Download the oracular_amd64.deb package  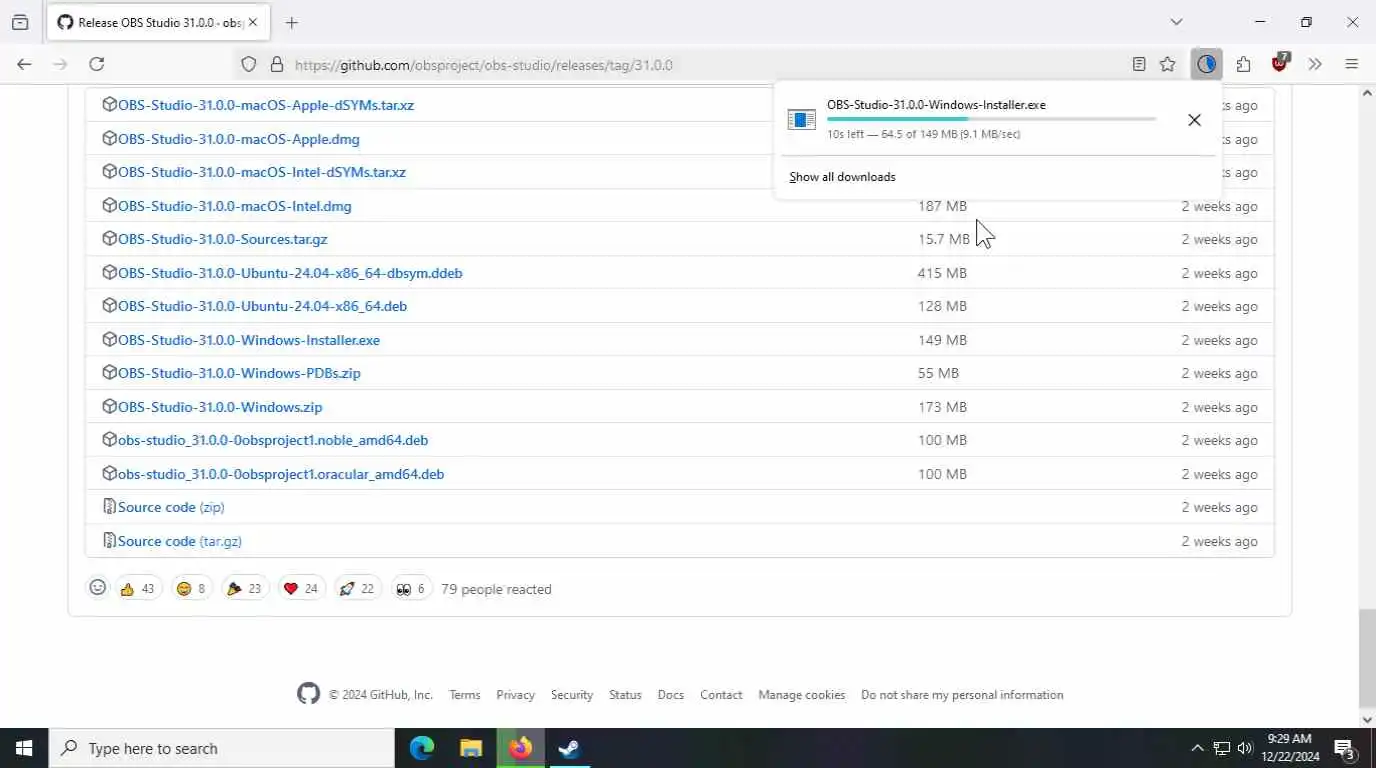tap(281, 474)
